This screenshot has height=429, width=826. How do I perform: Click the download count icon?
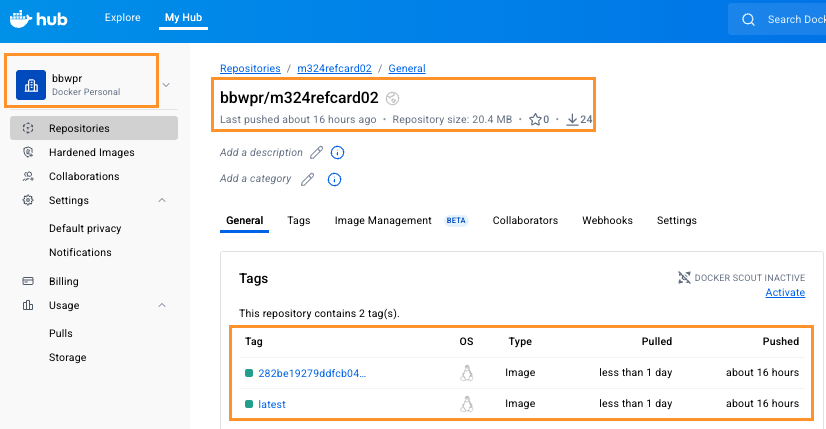(x=572, y=120)
